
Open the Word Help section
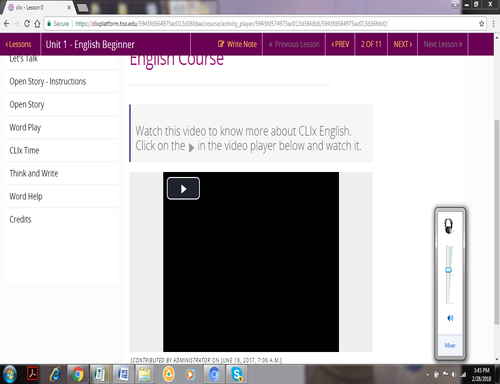(62, 196)
